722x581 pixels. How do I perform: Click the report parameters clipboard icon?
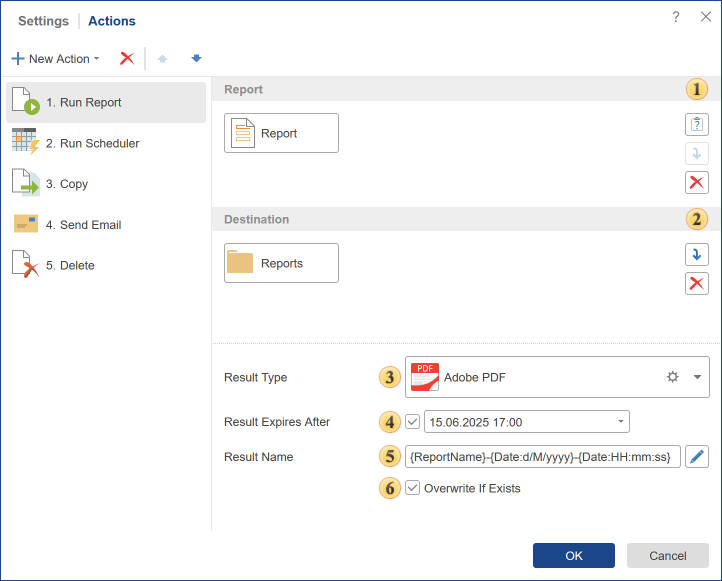point(697,125)
